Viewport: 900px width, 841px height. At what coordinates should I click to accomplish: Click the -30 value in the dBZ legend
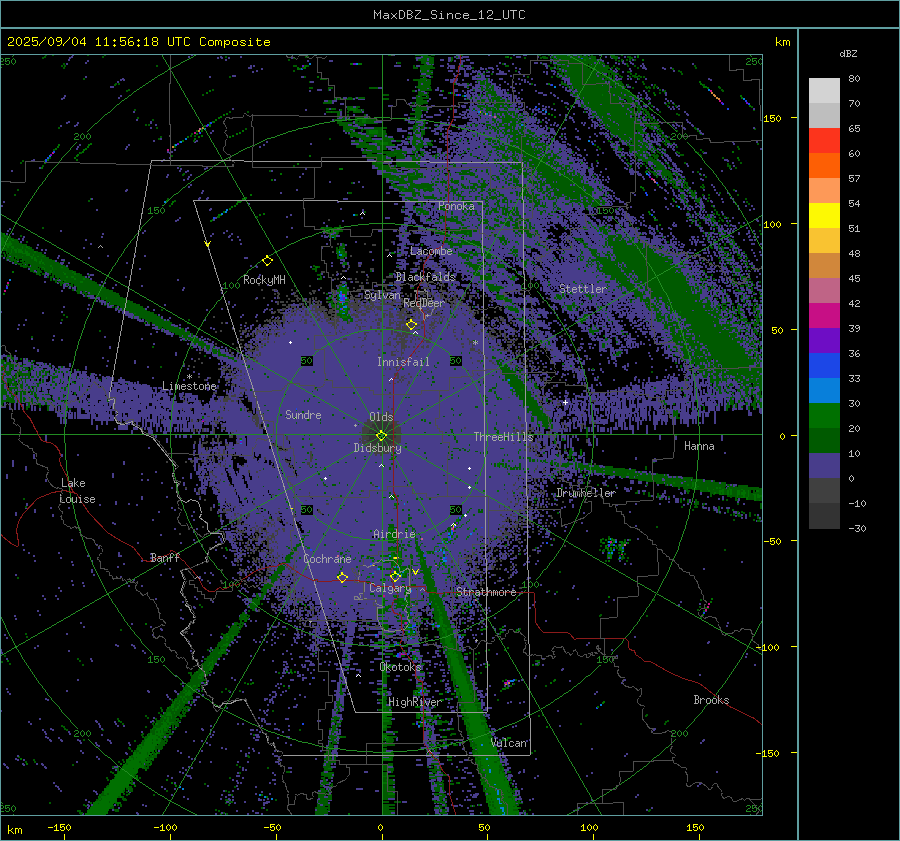(x=857, y=528)
